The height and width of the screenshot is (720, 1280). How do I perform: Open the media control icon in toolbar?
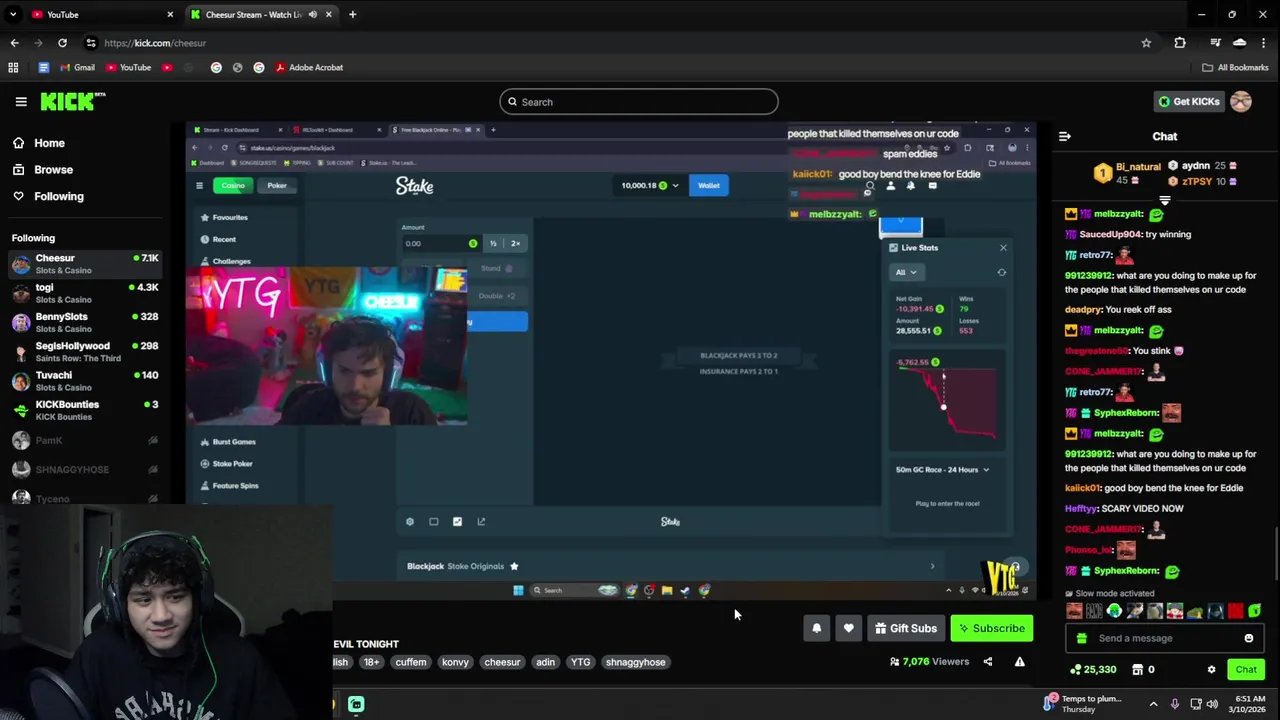[x=1215, y=43]
